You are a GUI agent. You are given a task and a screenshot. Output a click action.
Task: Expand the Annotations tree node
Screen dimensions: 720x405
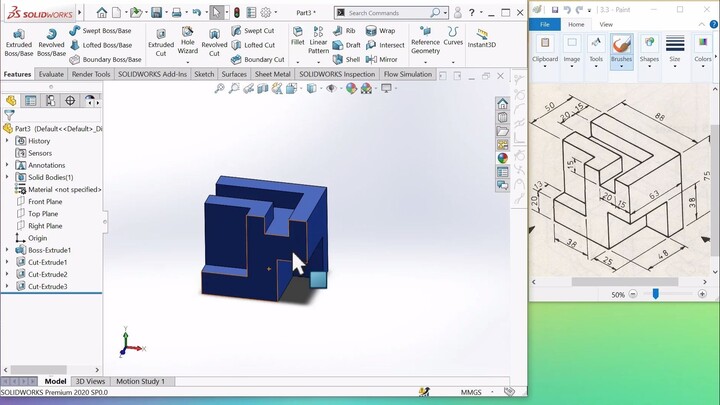coord(7,165)
